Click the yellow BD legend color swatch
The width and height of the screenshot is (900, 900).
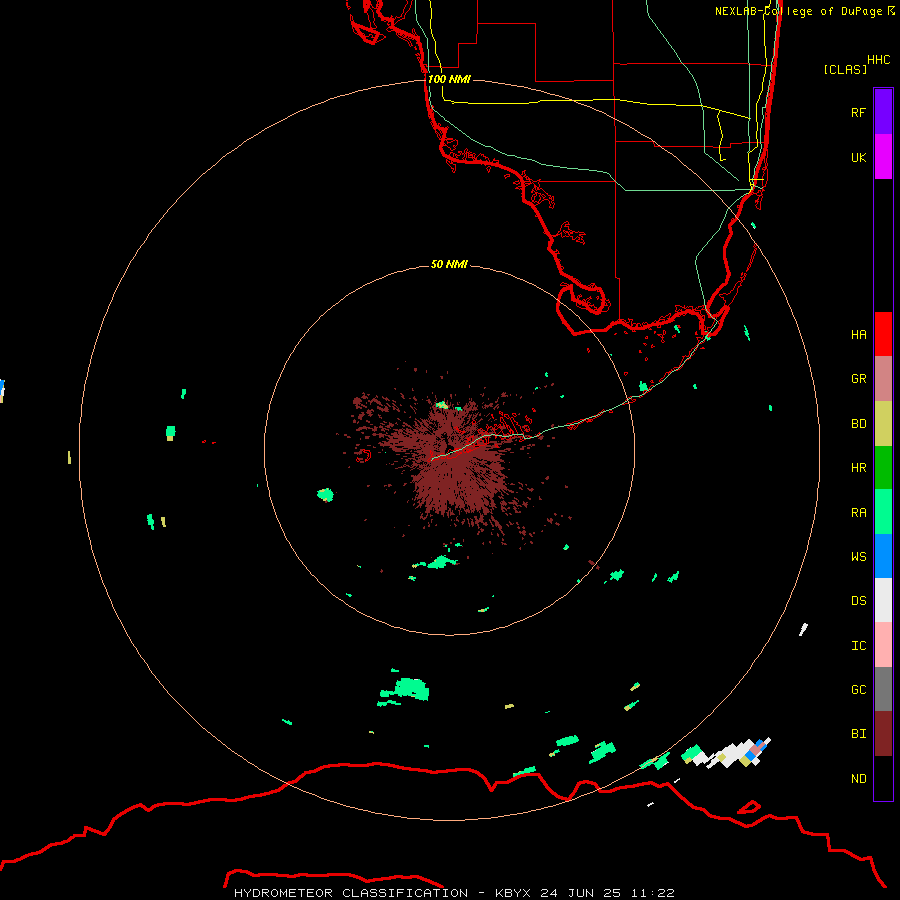(x=883, y=424)
